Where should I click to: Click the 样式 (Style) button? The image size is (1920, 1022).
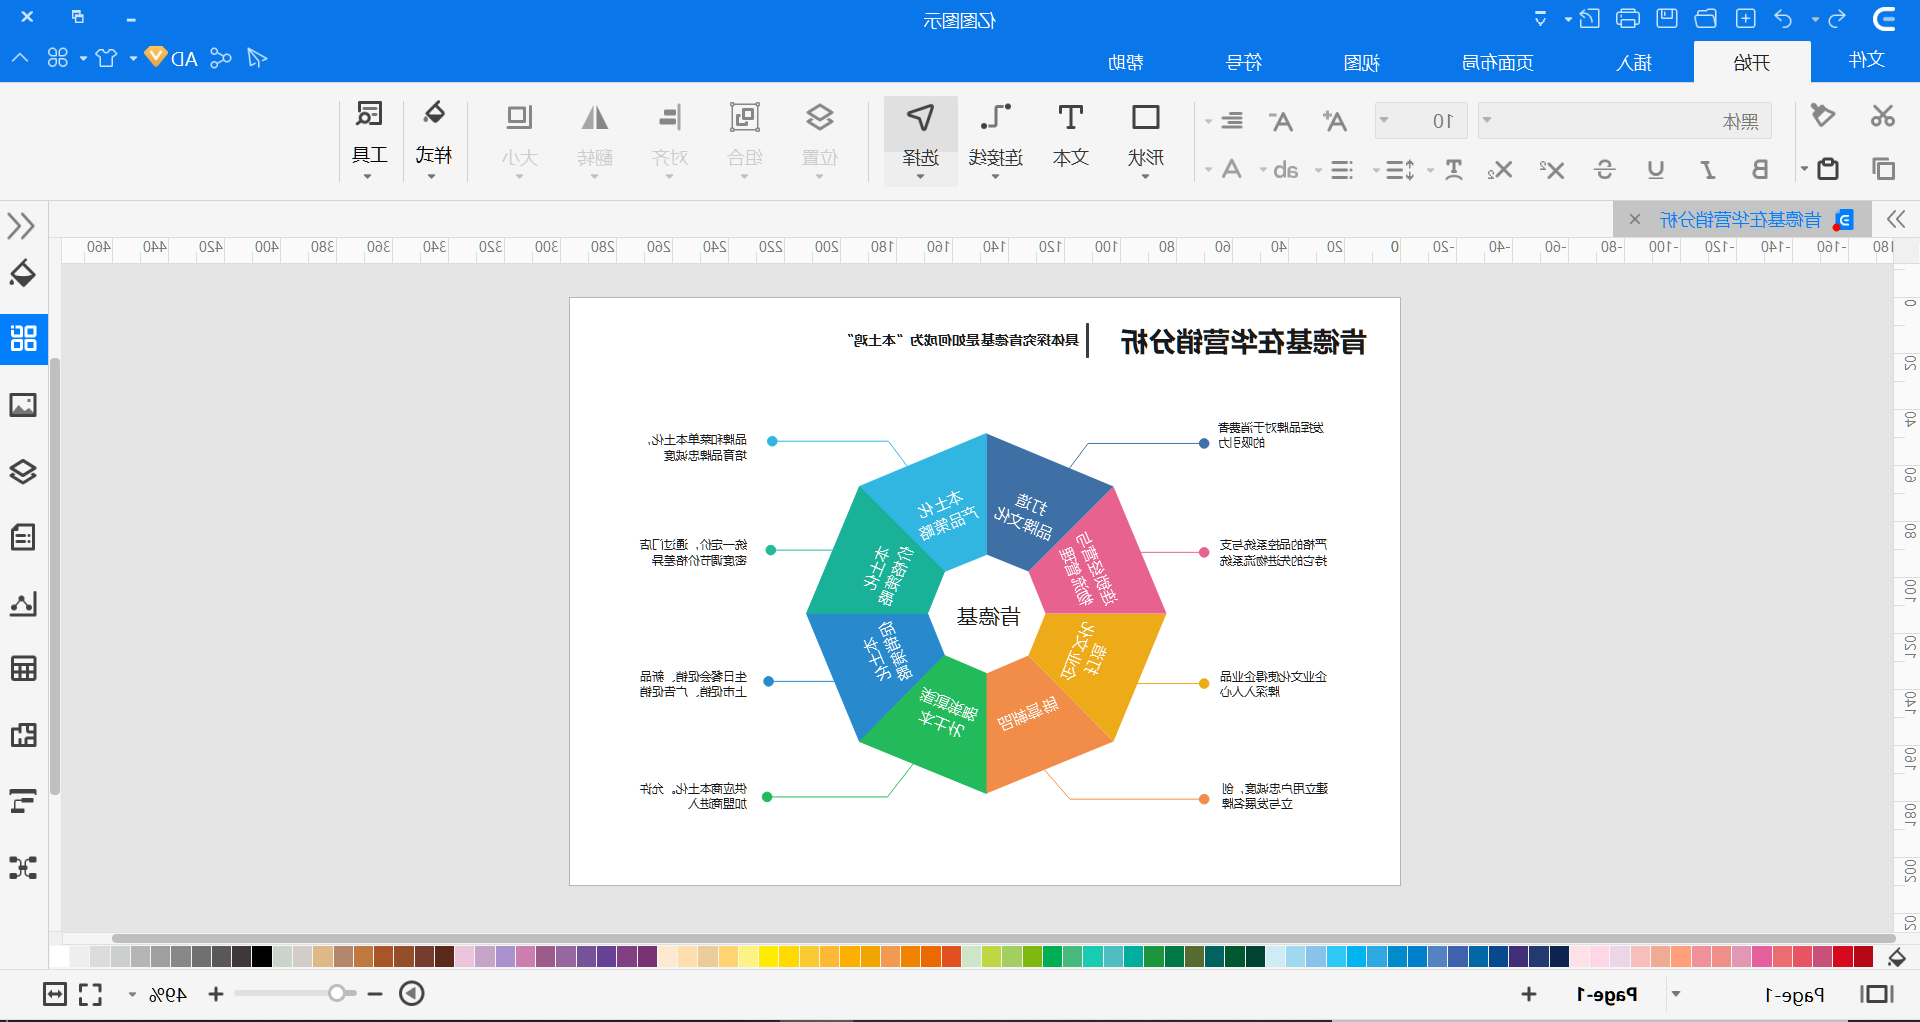click(x=433, y=140)
